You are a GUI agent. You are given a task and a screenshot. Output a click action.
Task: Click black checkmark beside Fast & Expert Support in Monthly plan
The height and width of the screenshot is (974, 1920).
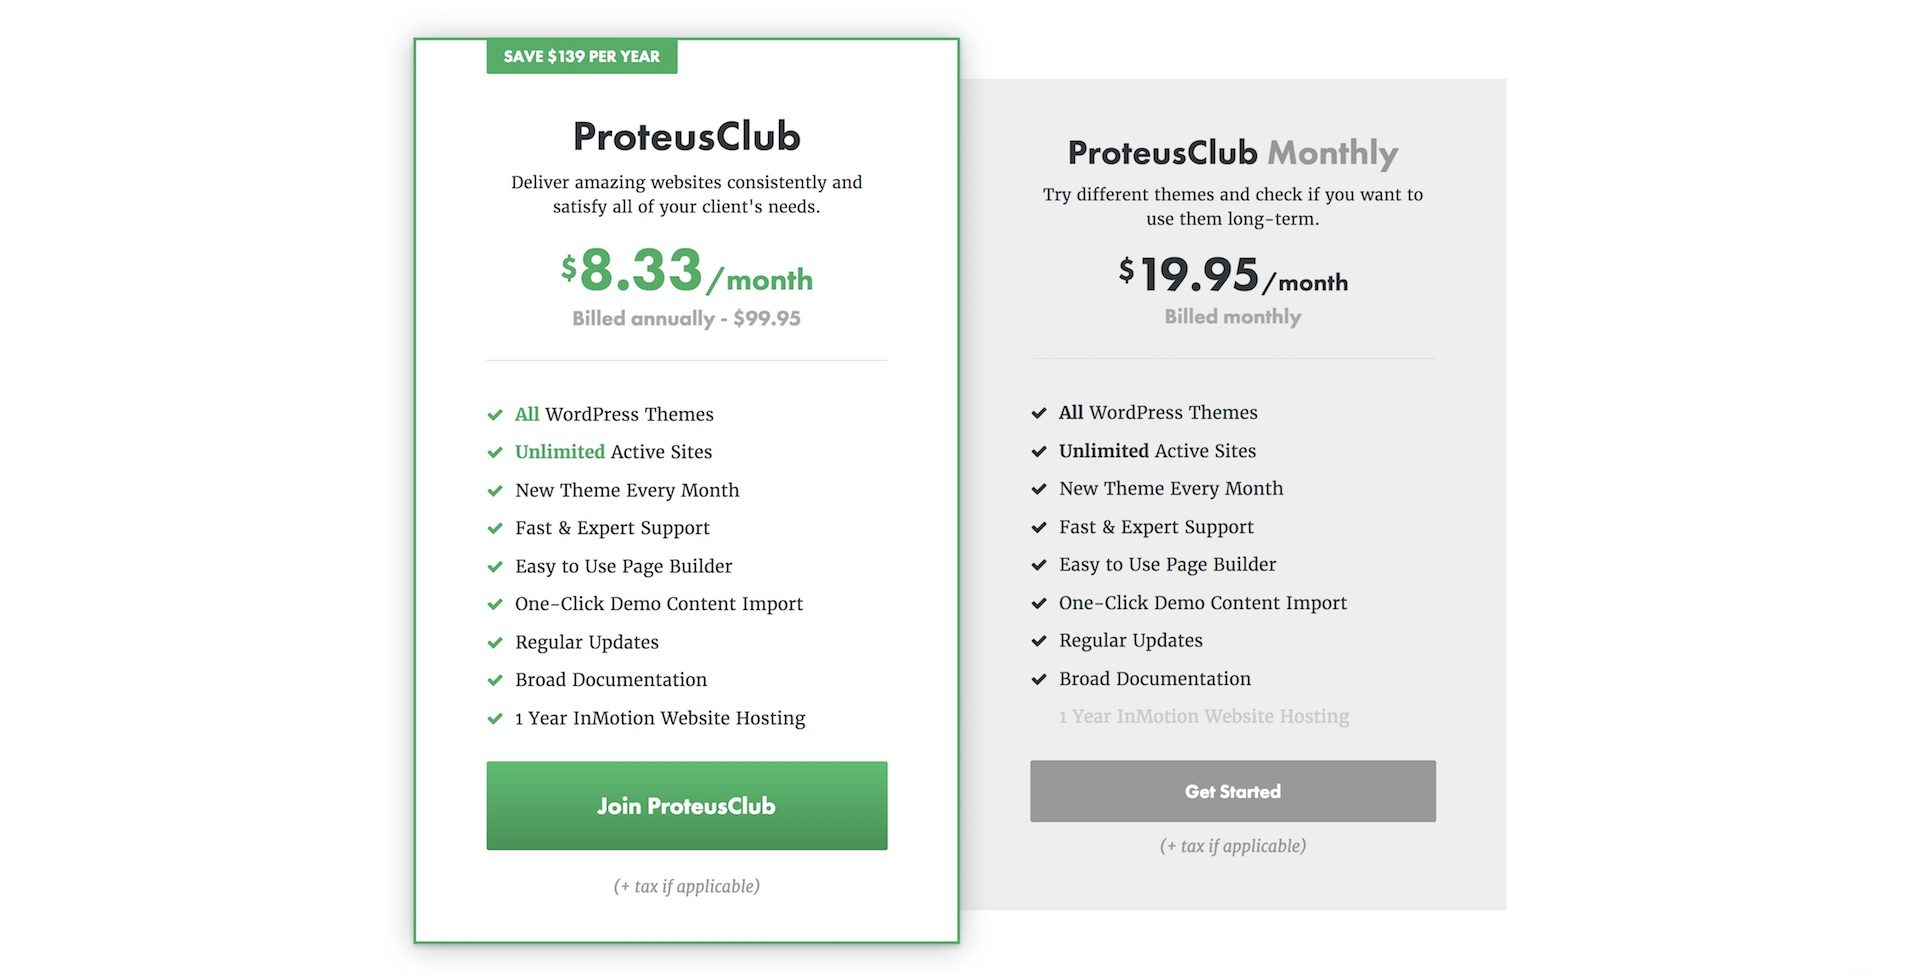[1038, 527]
